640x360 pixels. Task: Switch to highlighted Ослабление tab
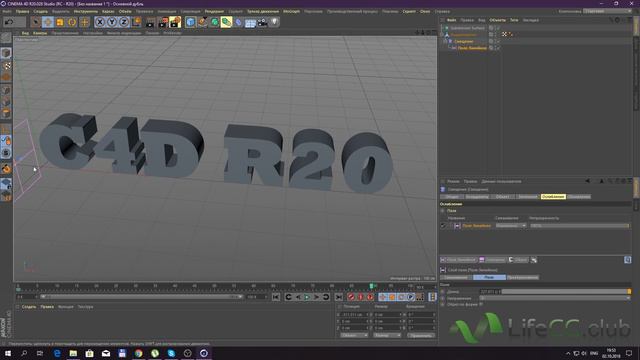tap(553, 197)
